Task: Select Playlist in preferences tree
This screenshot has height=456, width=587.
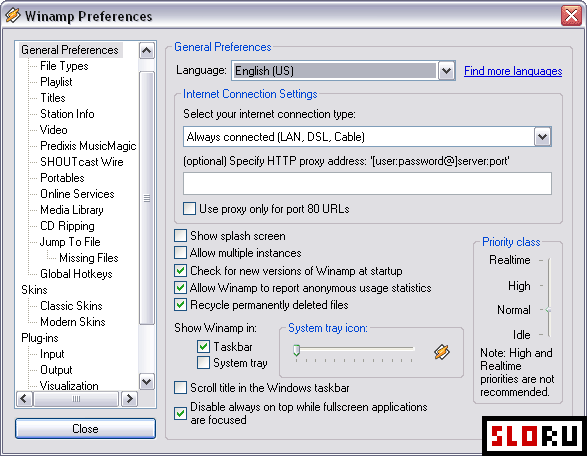Action: (56, 82)
